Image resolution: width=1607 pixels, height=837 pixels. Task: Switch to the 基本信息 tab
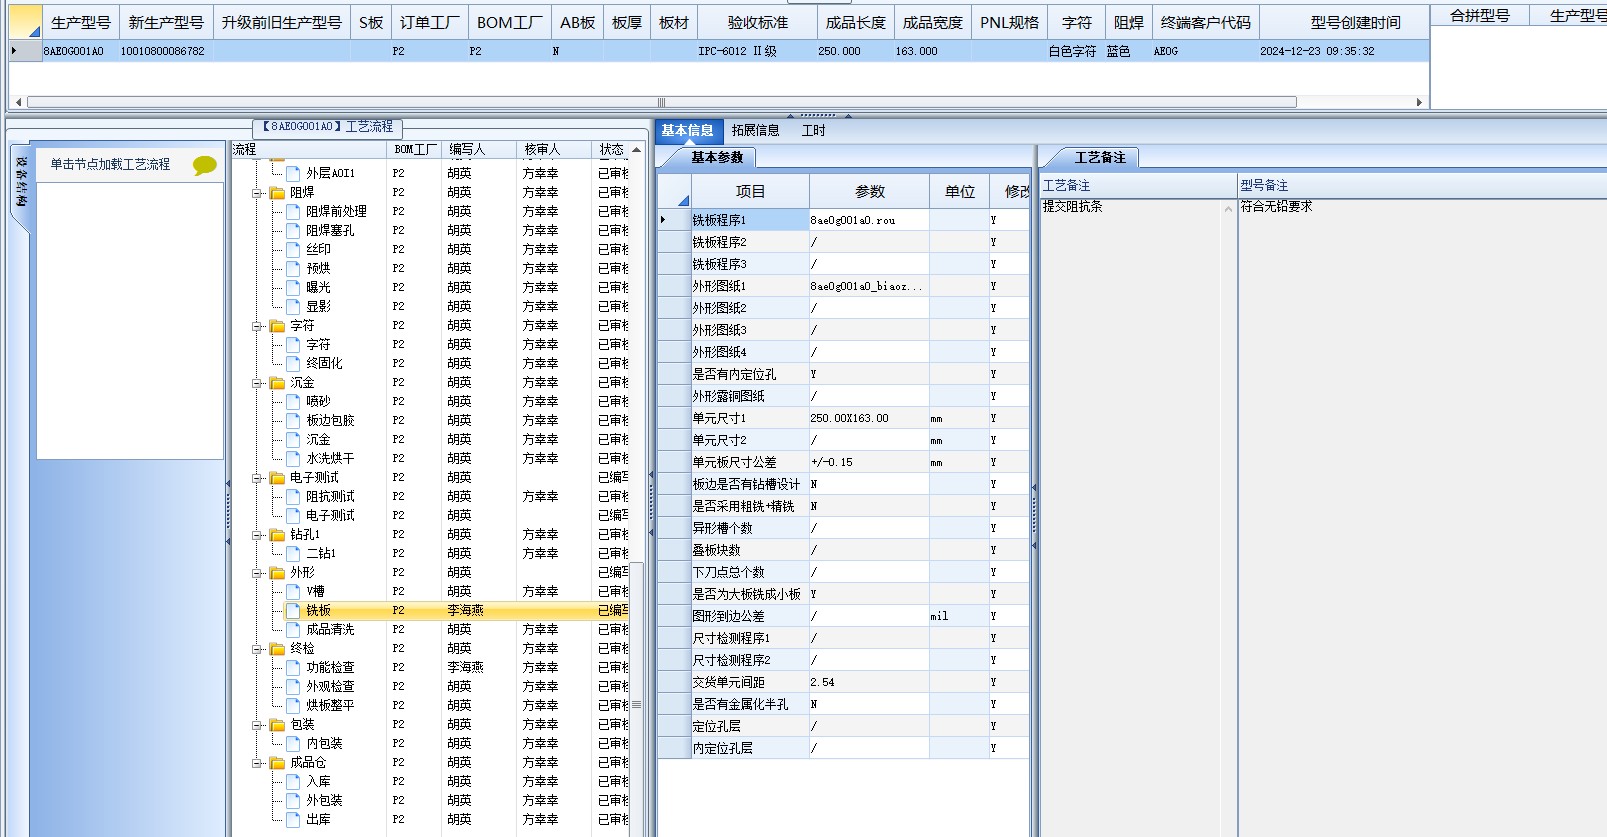[687, 130]
